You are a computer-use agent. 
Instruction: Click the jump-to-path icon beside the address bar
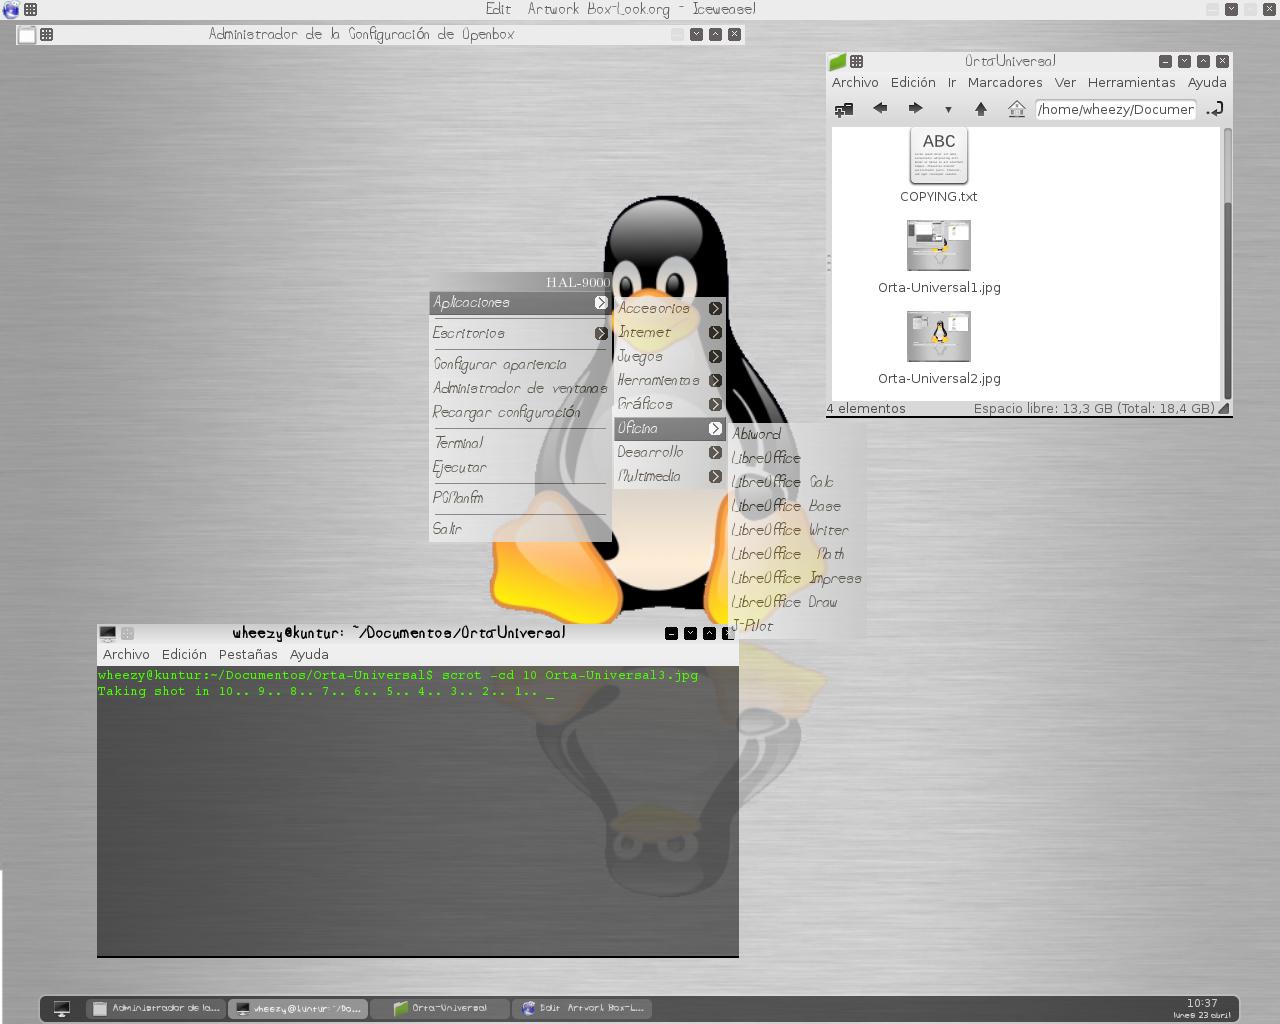(1215, 108)
